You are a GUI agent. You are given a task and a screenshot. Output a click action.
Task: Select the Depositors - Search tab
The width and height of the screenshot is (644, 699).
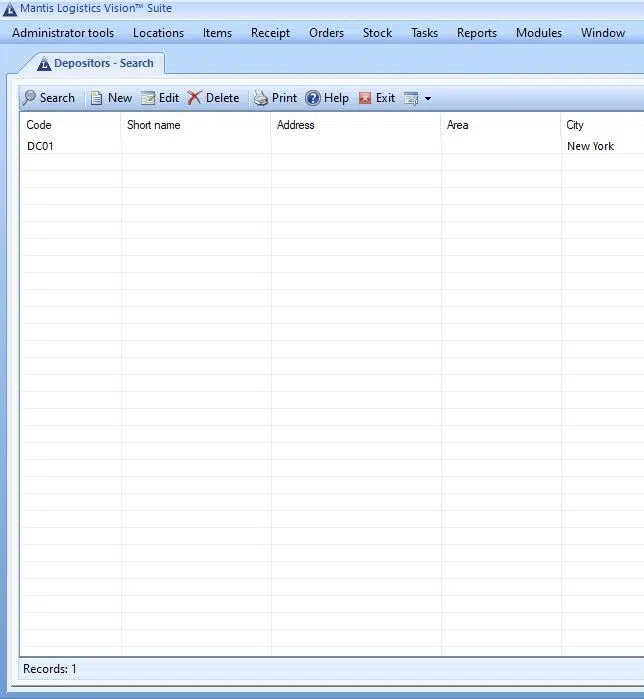pos(103,64)
